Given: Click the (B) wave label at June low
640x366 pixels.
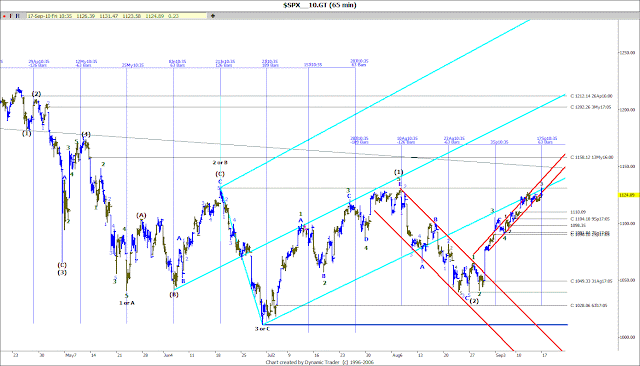Looking at the screenshot, I should click(x=174, y=294).
